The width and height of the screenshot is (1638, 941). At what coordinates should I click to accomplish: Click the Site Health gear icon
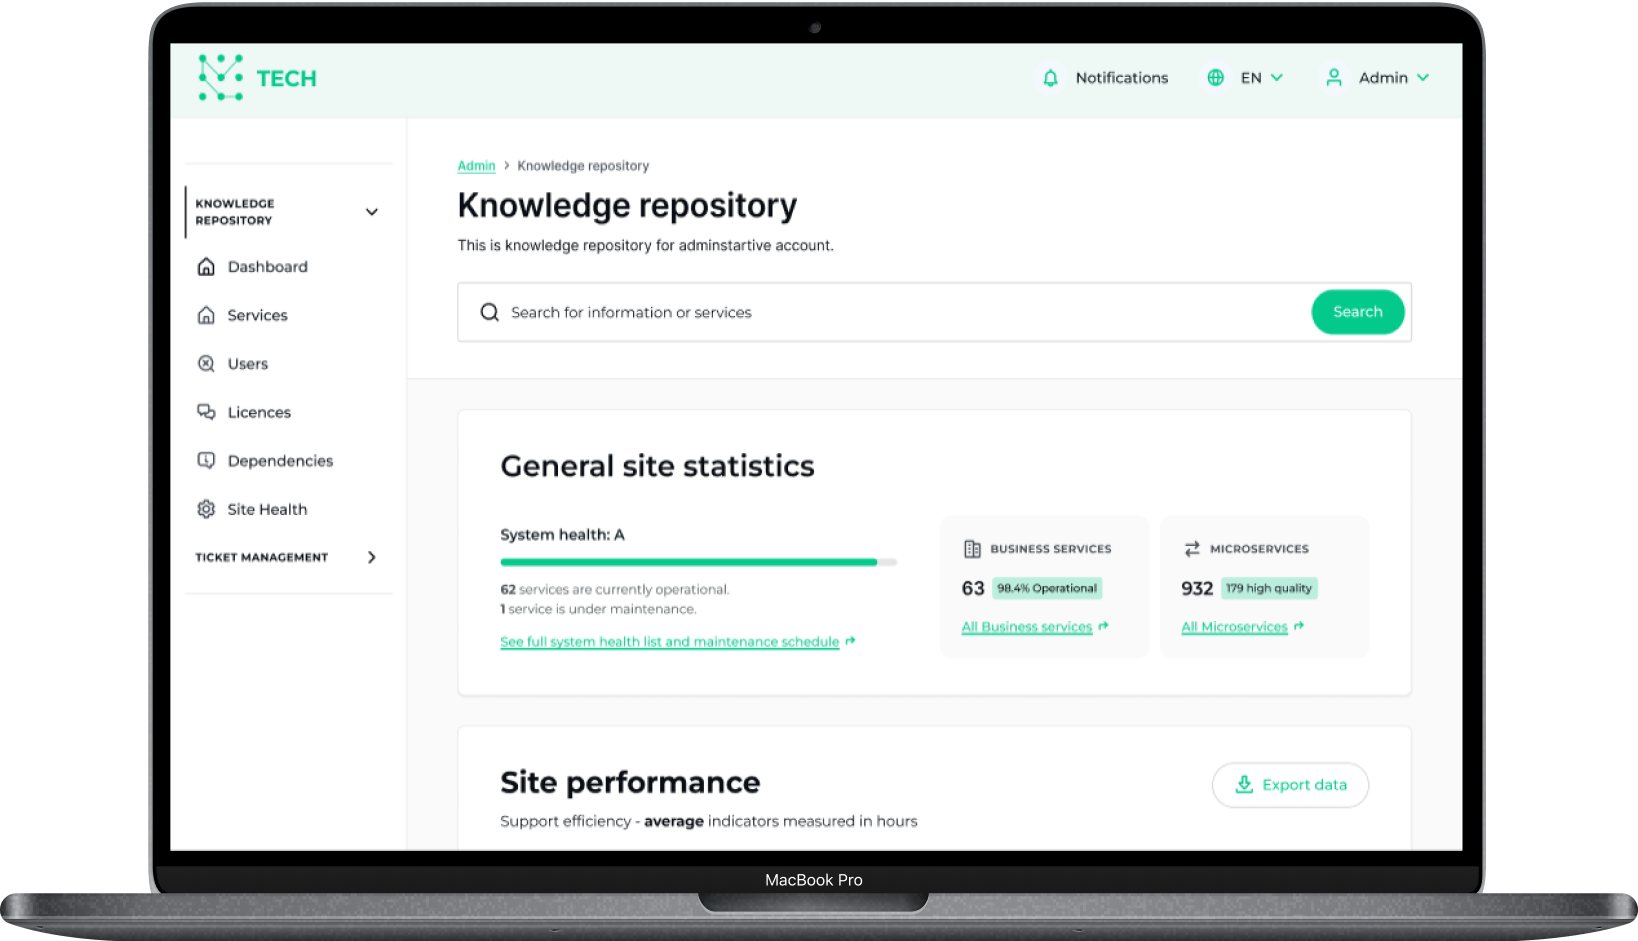[206, 509]
